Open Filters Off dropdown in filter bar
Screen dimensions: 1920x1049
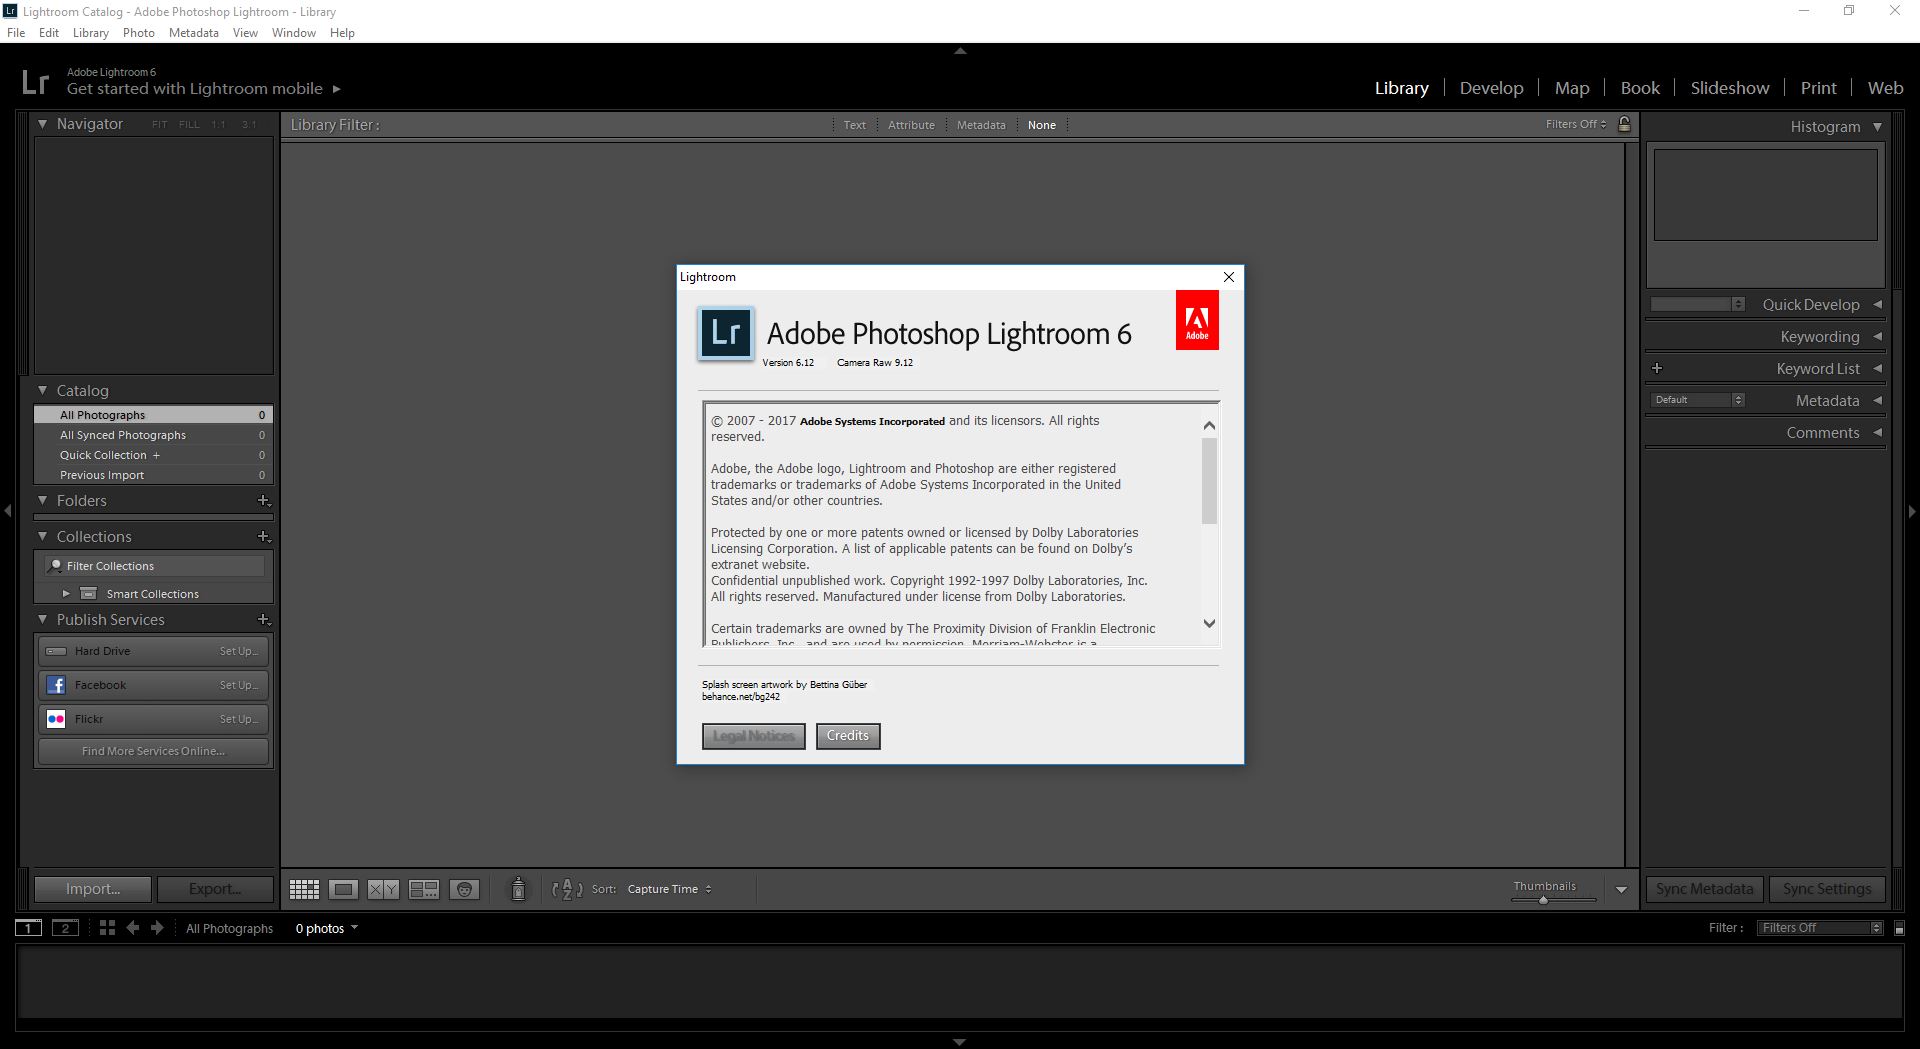point(1575,124)
